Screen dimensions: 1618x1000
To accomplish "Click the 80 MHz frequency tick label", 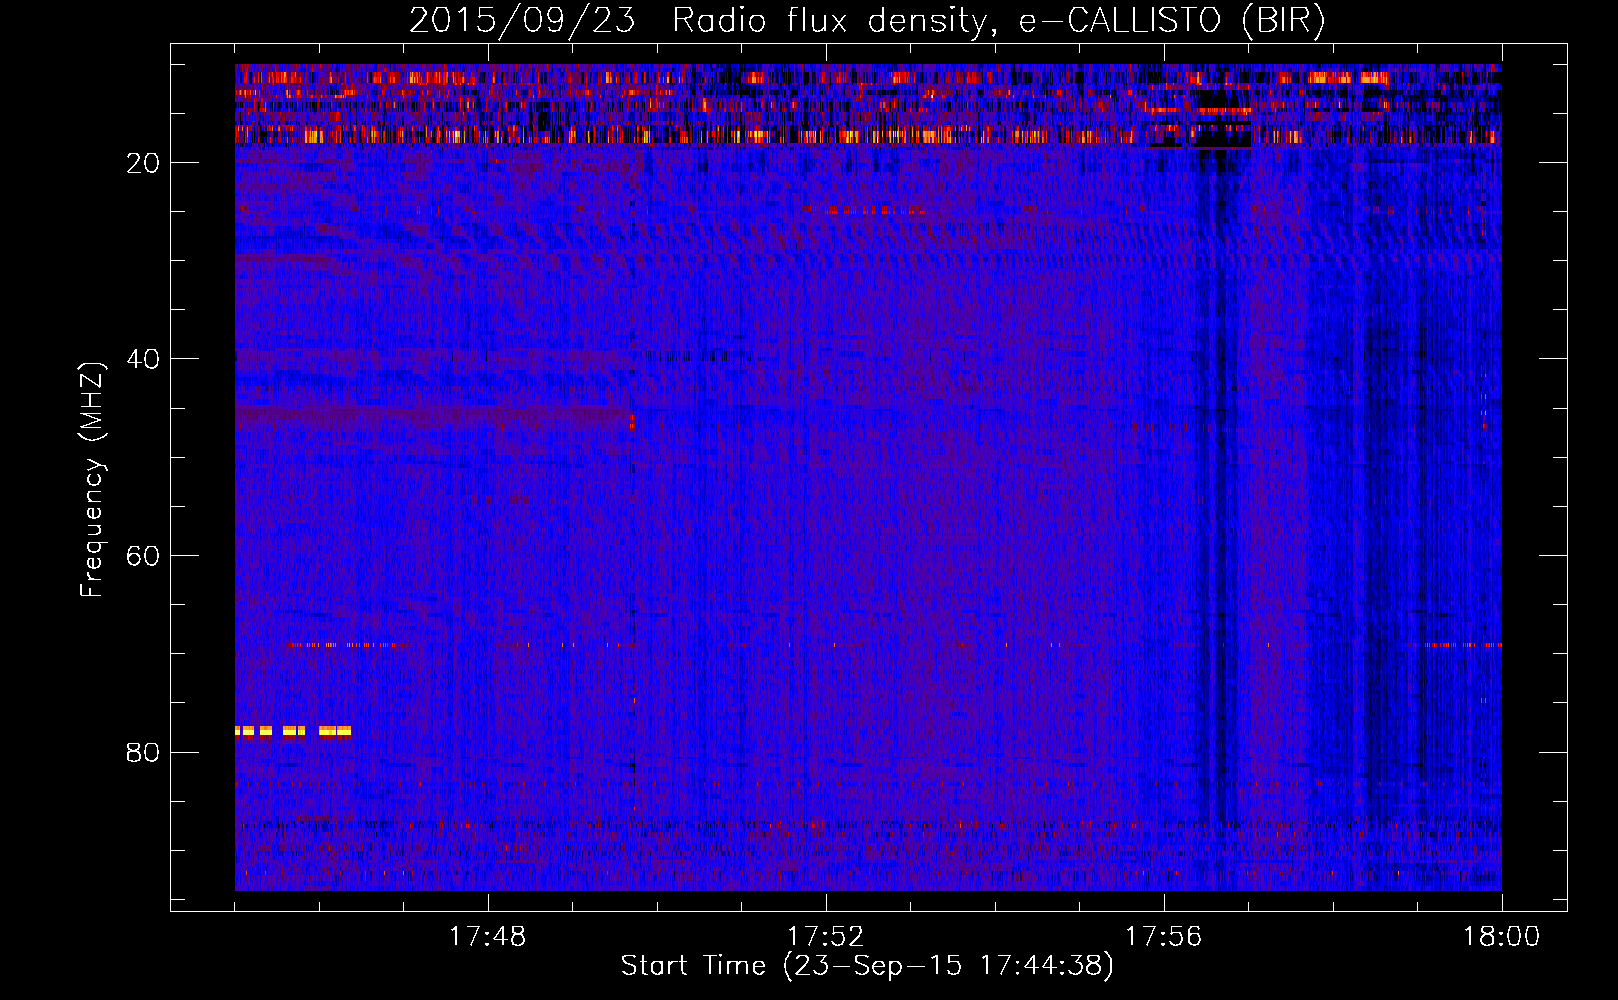I will click(x=143, y=752).
